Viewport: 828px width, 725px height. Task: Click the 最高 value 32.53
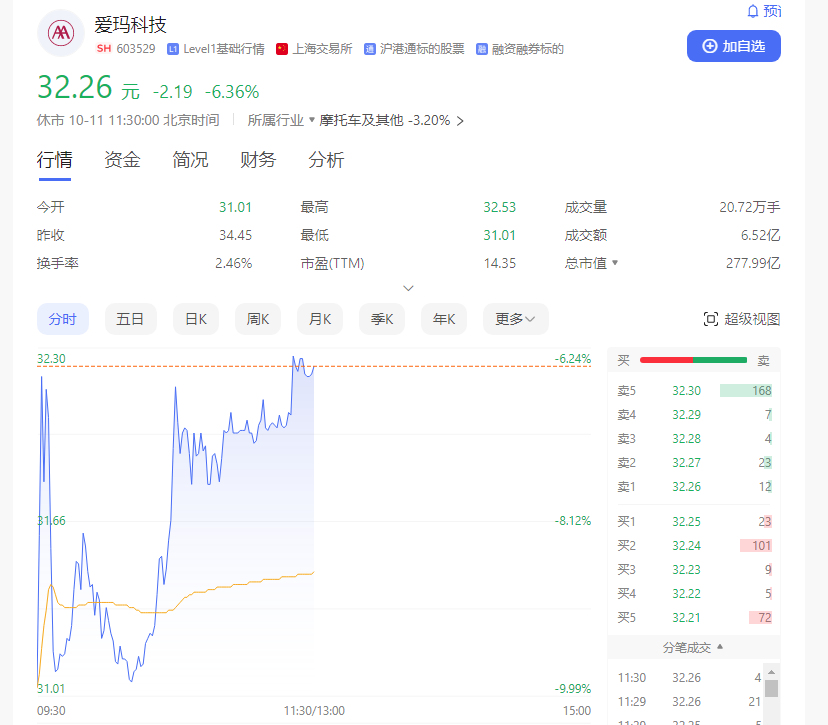tap(500, 207)
